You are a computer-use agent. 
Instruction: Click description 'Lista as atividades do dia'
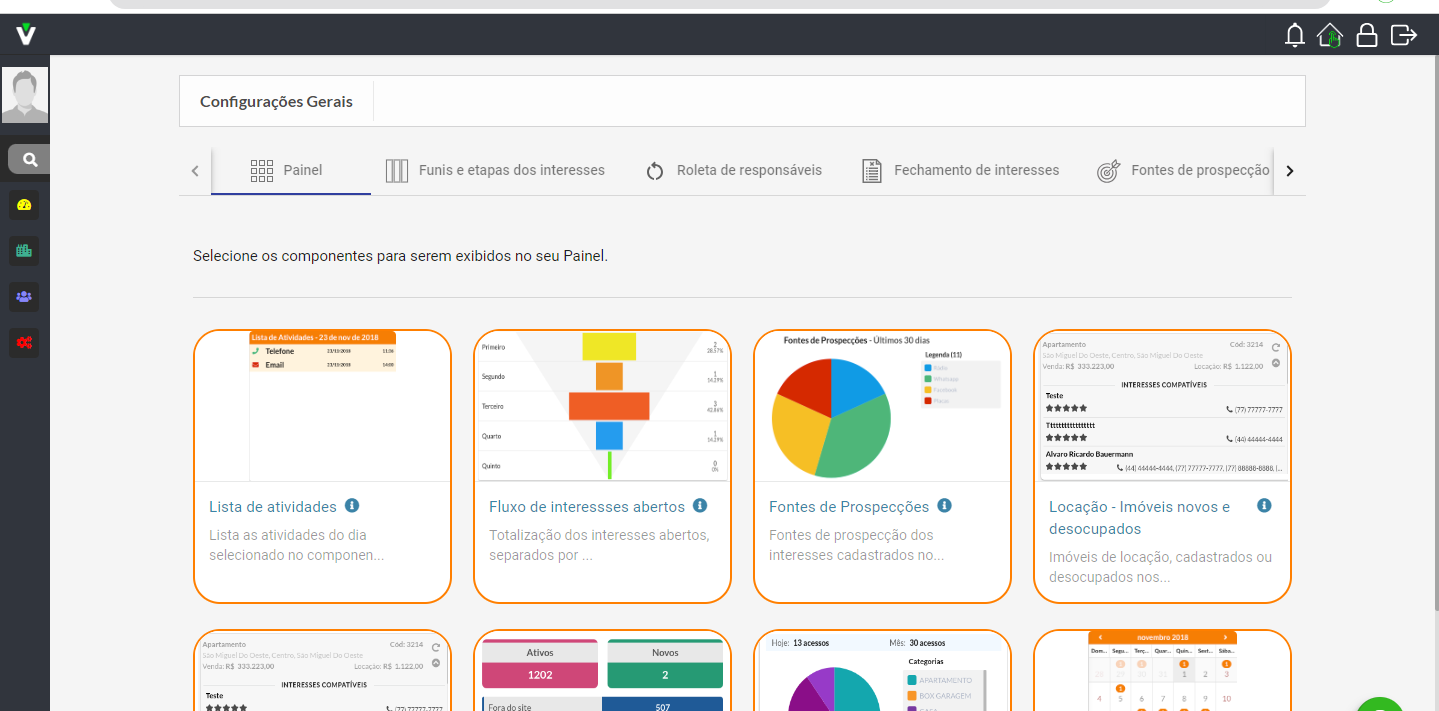click(x=296, y=545)
